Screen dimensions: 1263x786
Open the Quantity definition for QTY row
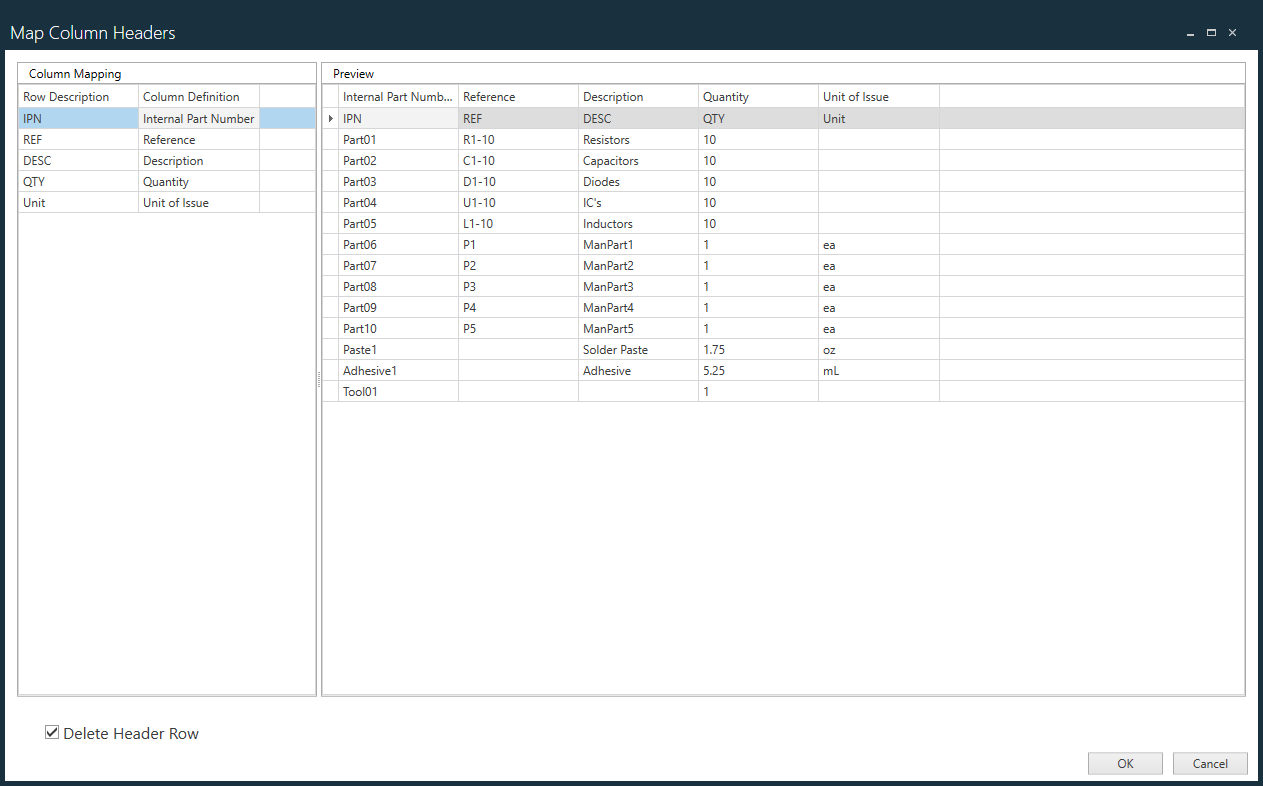[198, 181]
